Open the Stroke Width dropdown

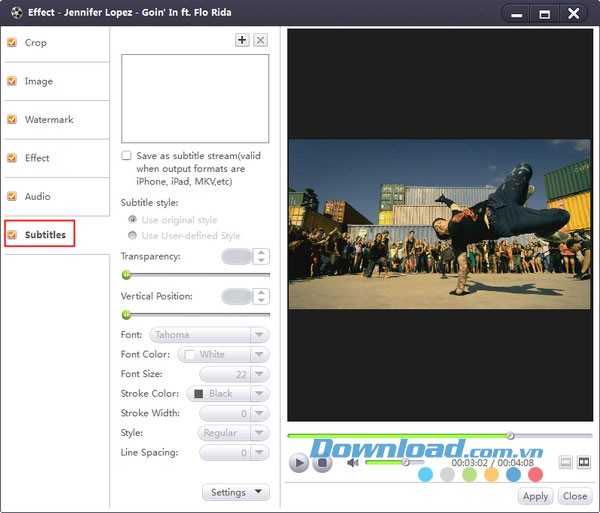[x=234, y=413]
